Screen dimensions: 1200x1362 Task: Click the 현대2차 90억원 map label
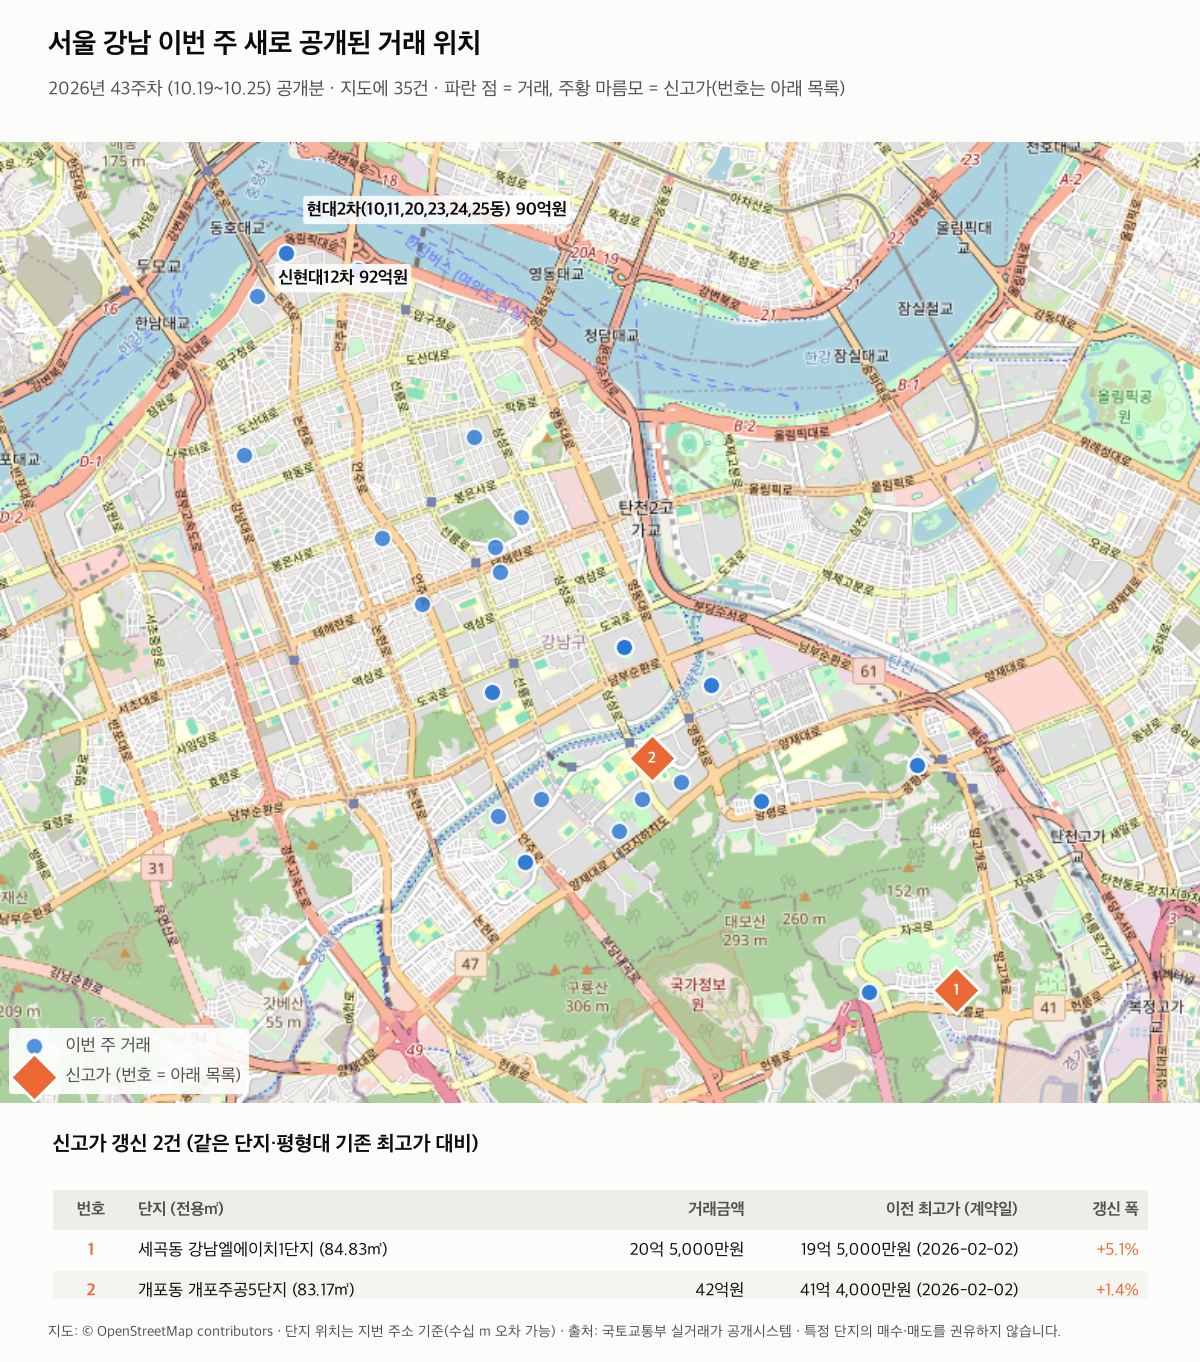[x=437, y=209]
